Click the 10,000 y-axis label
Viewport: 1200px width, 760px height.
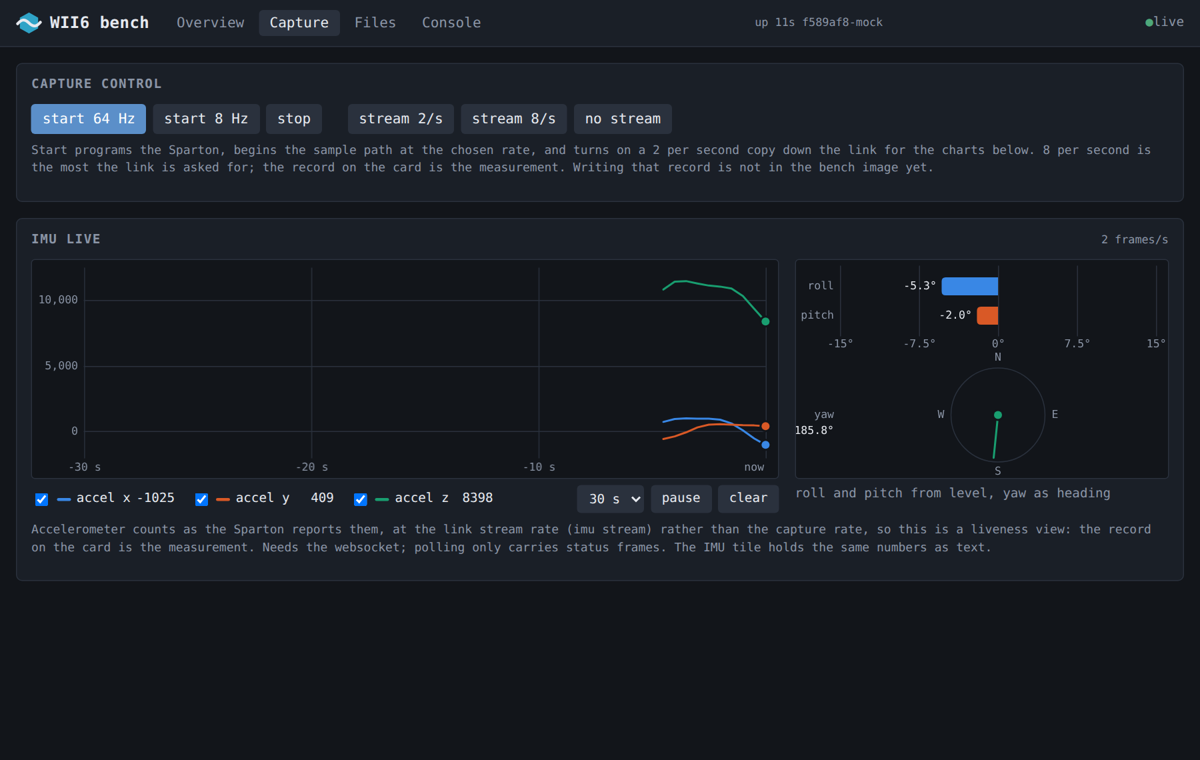pos(58,300)
